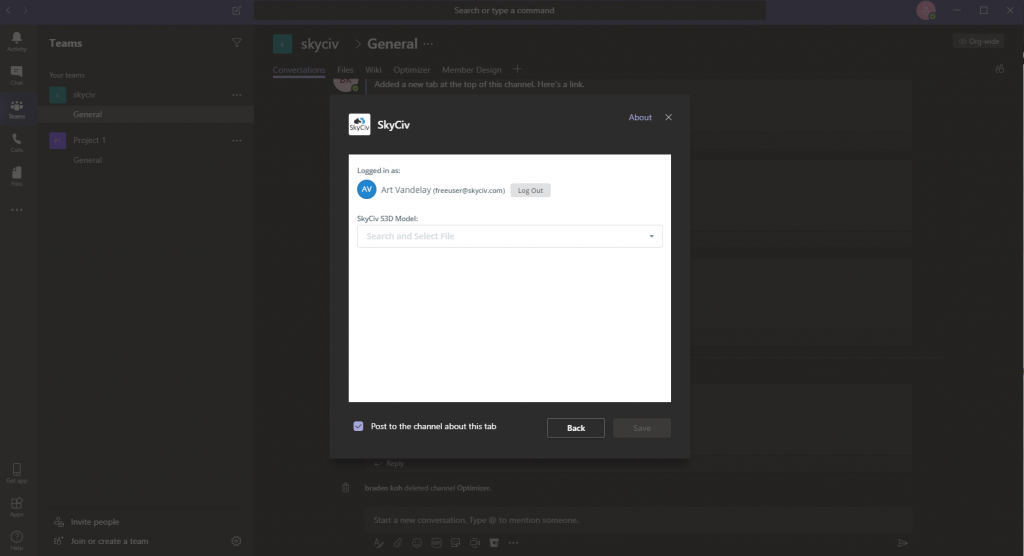Open Project 1 more options ellipsis

(236, 140)
